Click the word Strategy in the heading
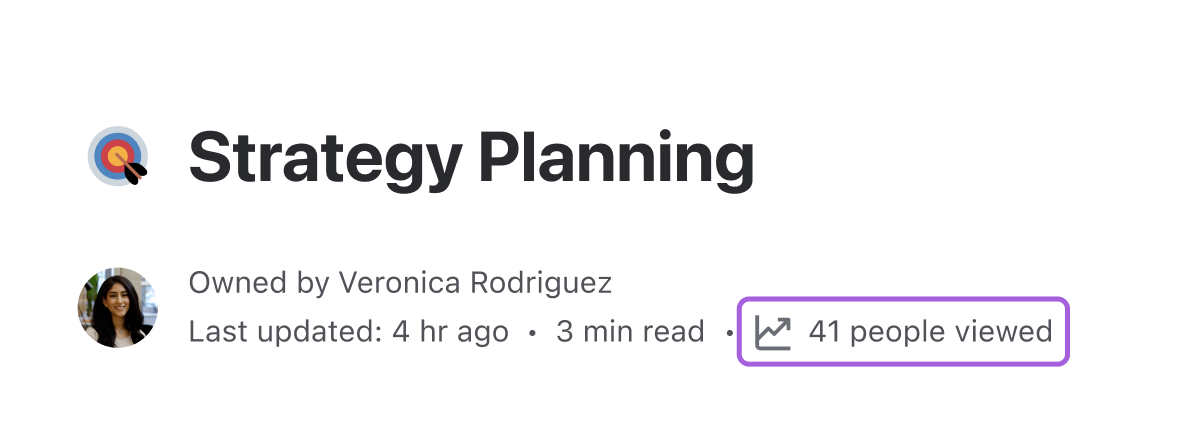This screenshot has width=1191, height=437. coord(325,159)
